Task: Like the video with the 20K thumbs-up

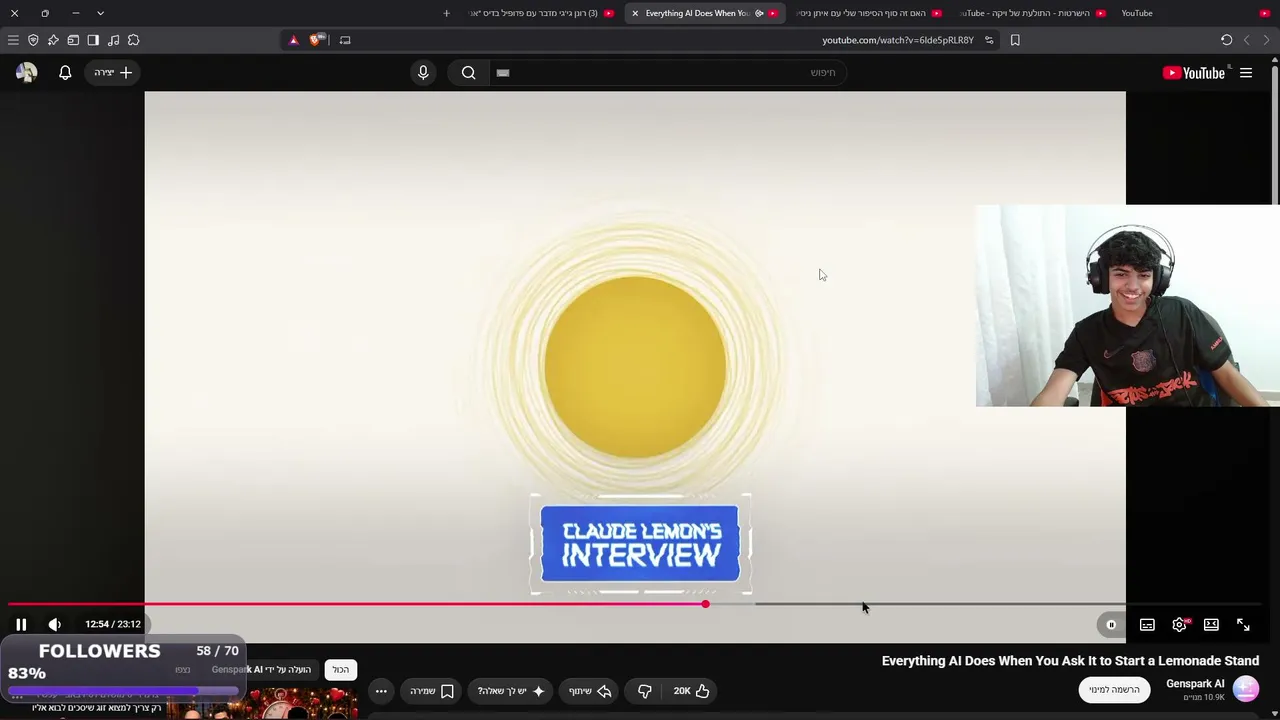Action: [691, 691]
